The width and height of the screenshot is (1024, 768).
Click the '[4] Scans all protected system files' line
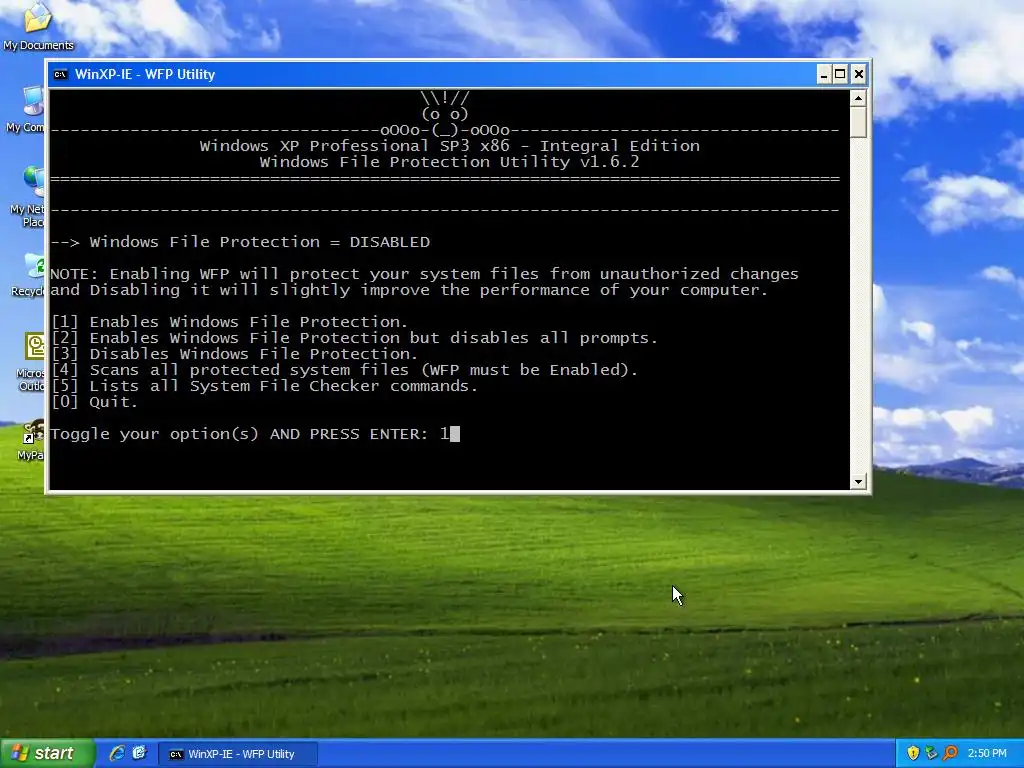[x=344, y=370]
